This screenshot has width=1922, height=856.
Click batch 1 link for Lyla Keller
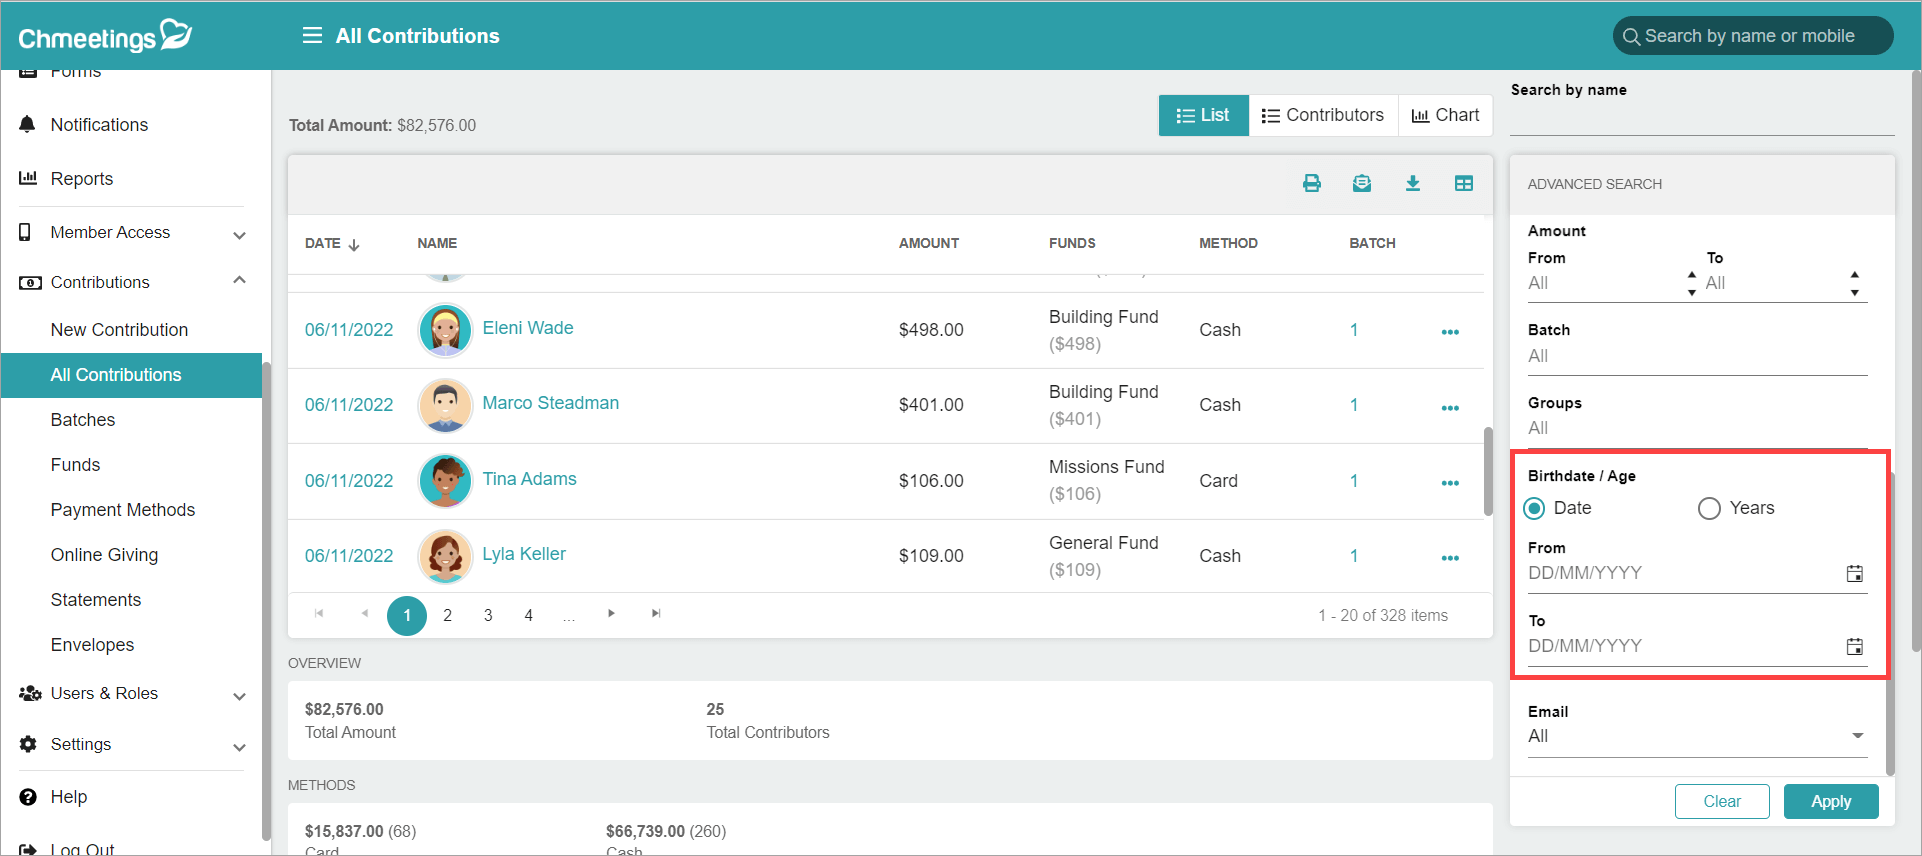1354,556
